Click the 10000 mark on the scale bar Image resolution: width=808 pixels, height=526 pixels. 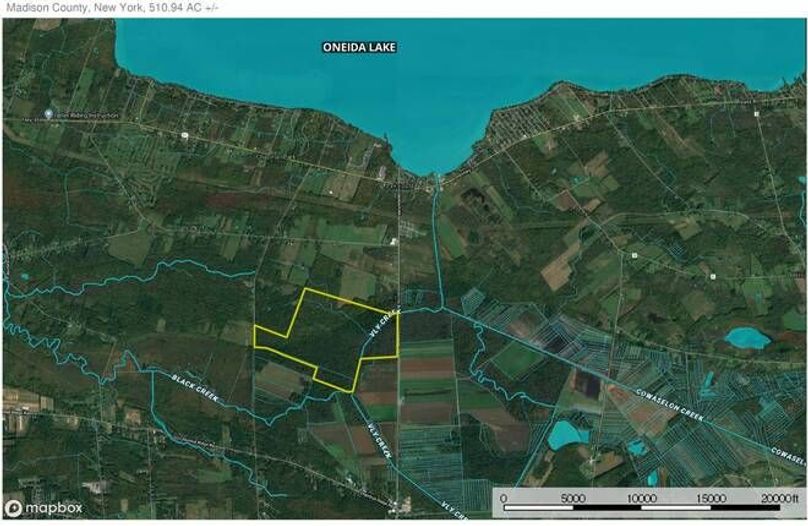[x=642, y=497]
